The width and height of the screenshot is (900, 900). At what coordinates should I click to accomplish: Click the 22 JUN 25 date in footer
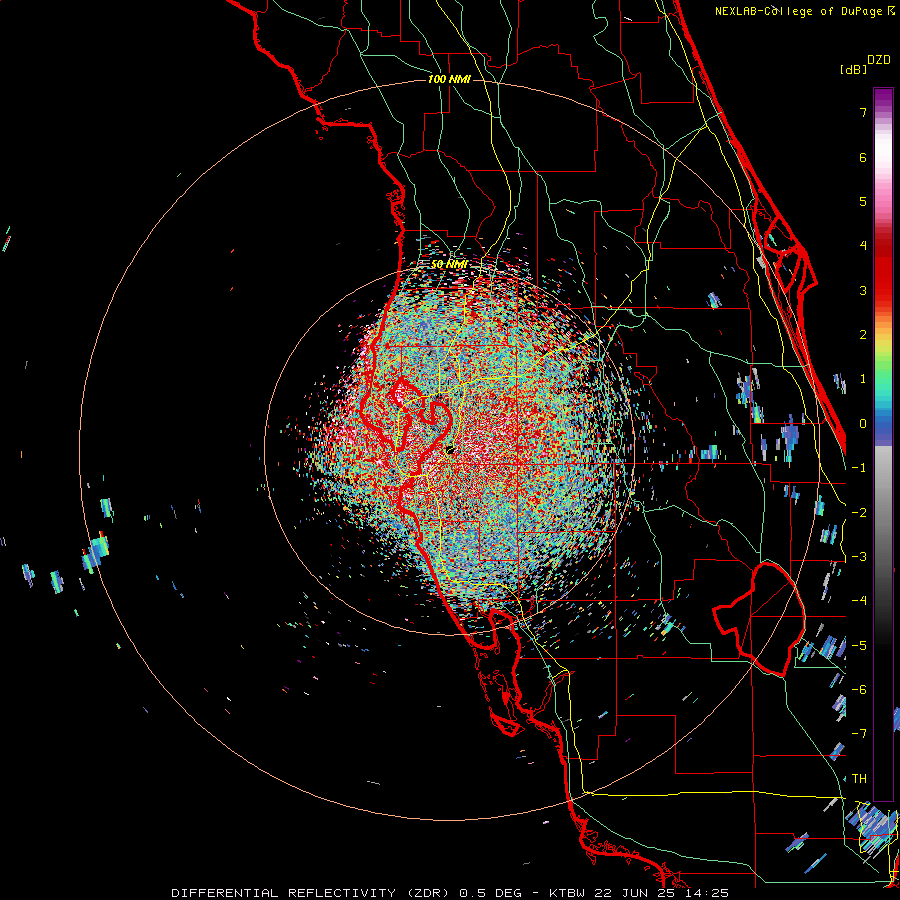click(x=635, y=893)
